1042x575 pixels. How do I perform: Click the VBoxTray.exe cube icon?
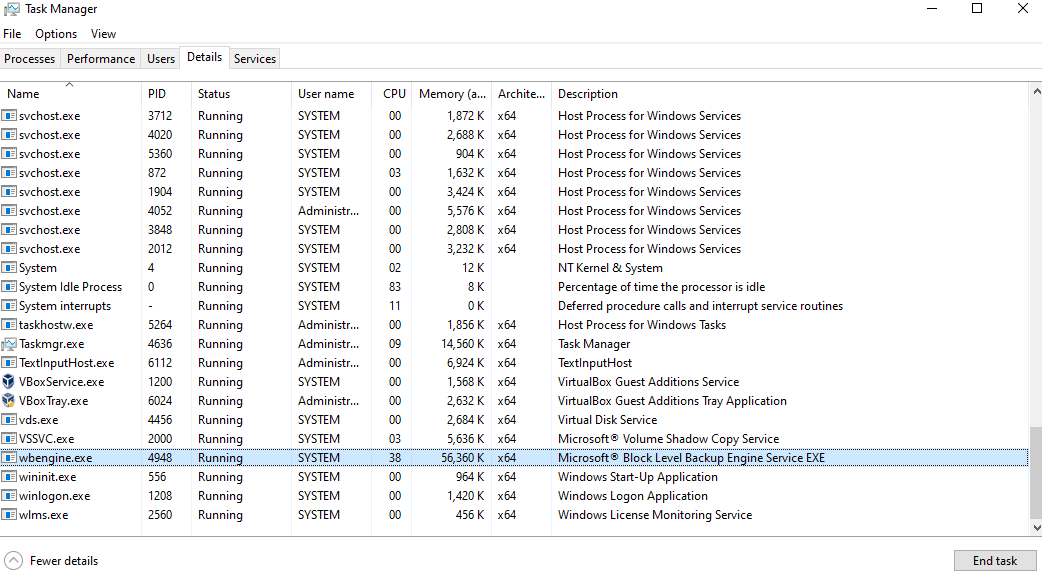click(9, 401)
